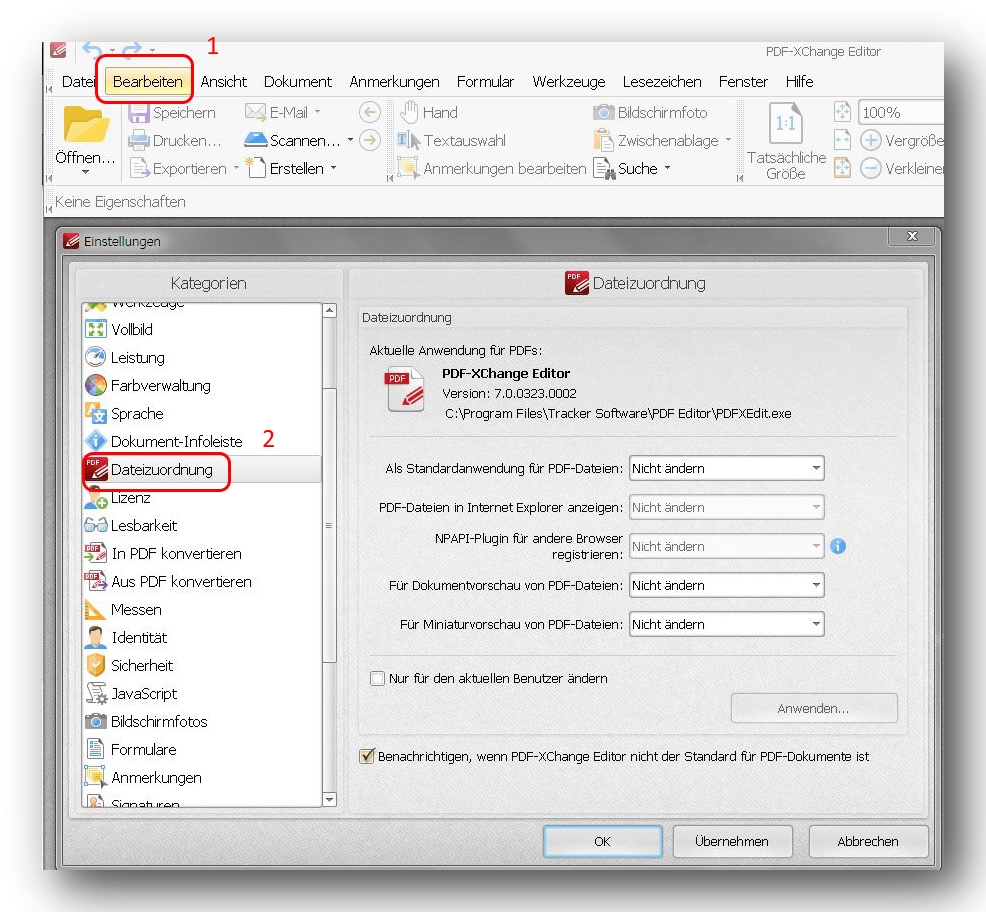Click the Speichern save icon

point(138,113)
